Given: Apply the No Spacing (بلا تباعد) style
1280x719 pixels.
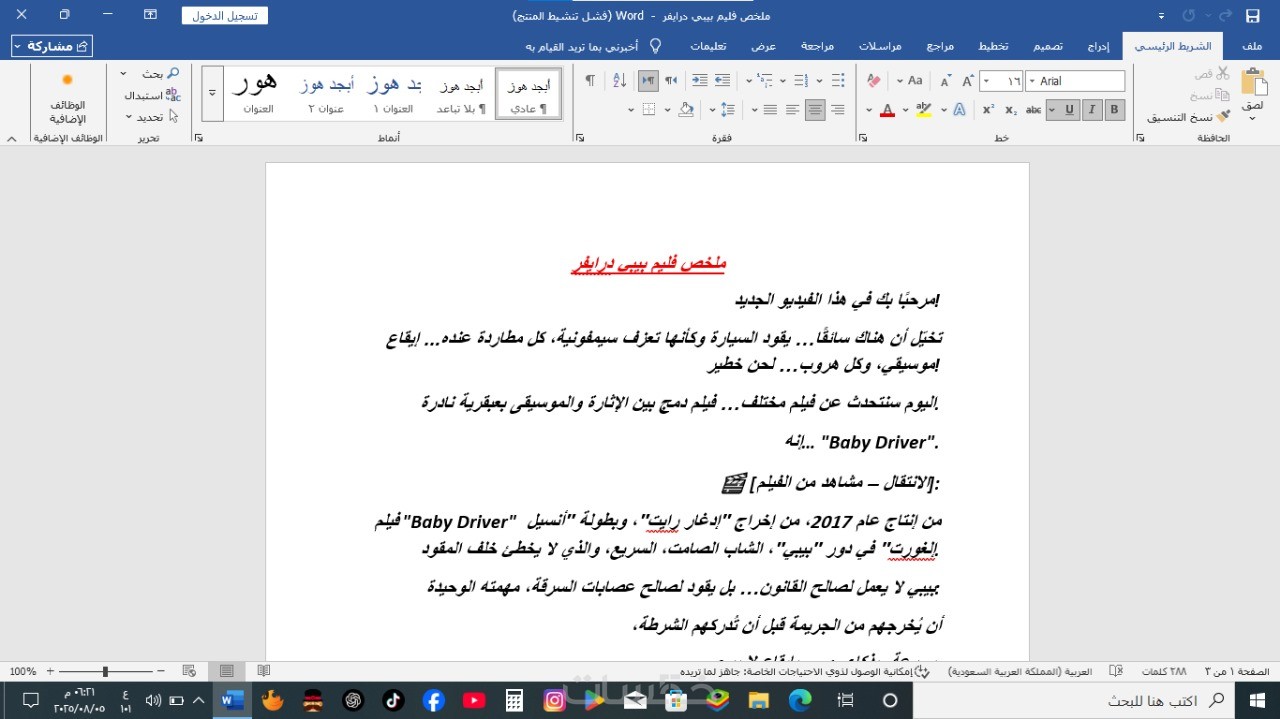Looking at the screenshot, I should pos(461,94).
